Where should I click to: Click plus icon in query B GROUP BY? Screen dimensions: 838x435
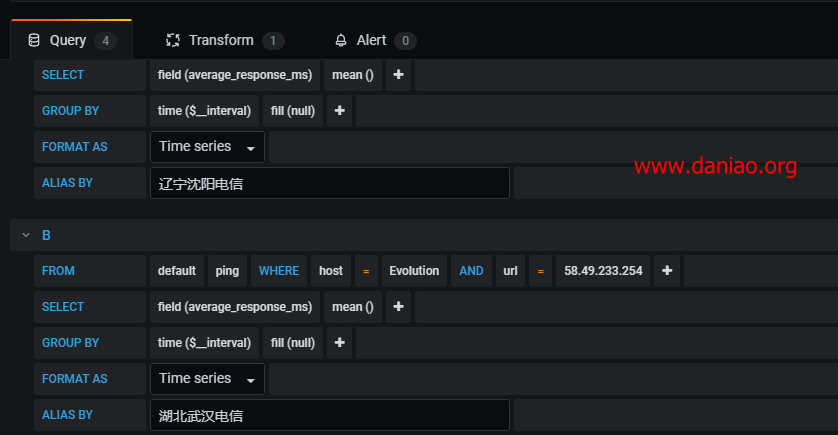[x=339, y=343]
